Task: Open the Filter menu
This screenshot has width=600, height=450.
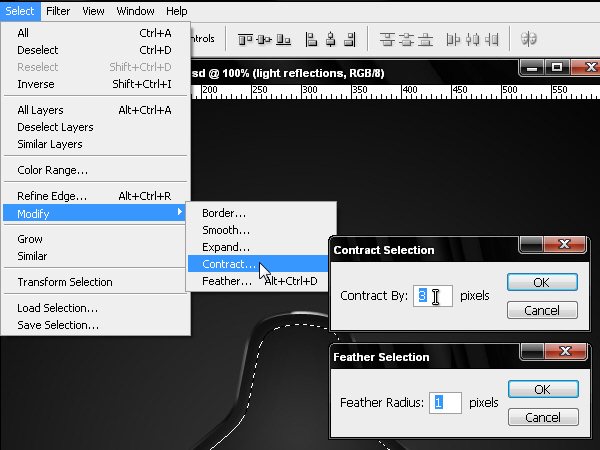Action: [58, 11]
